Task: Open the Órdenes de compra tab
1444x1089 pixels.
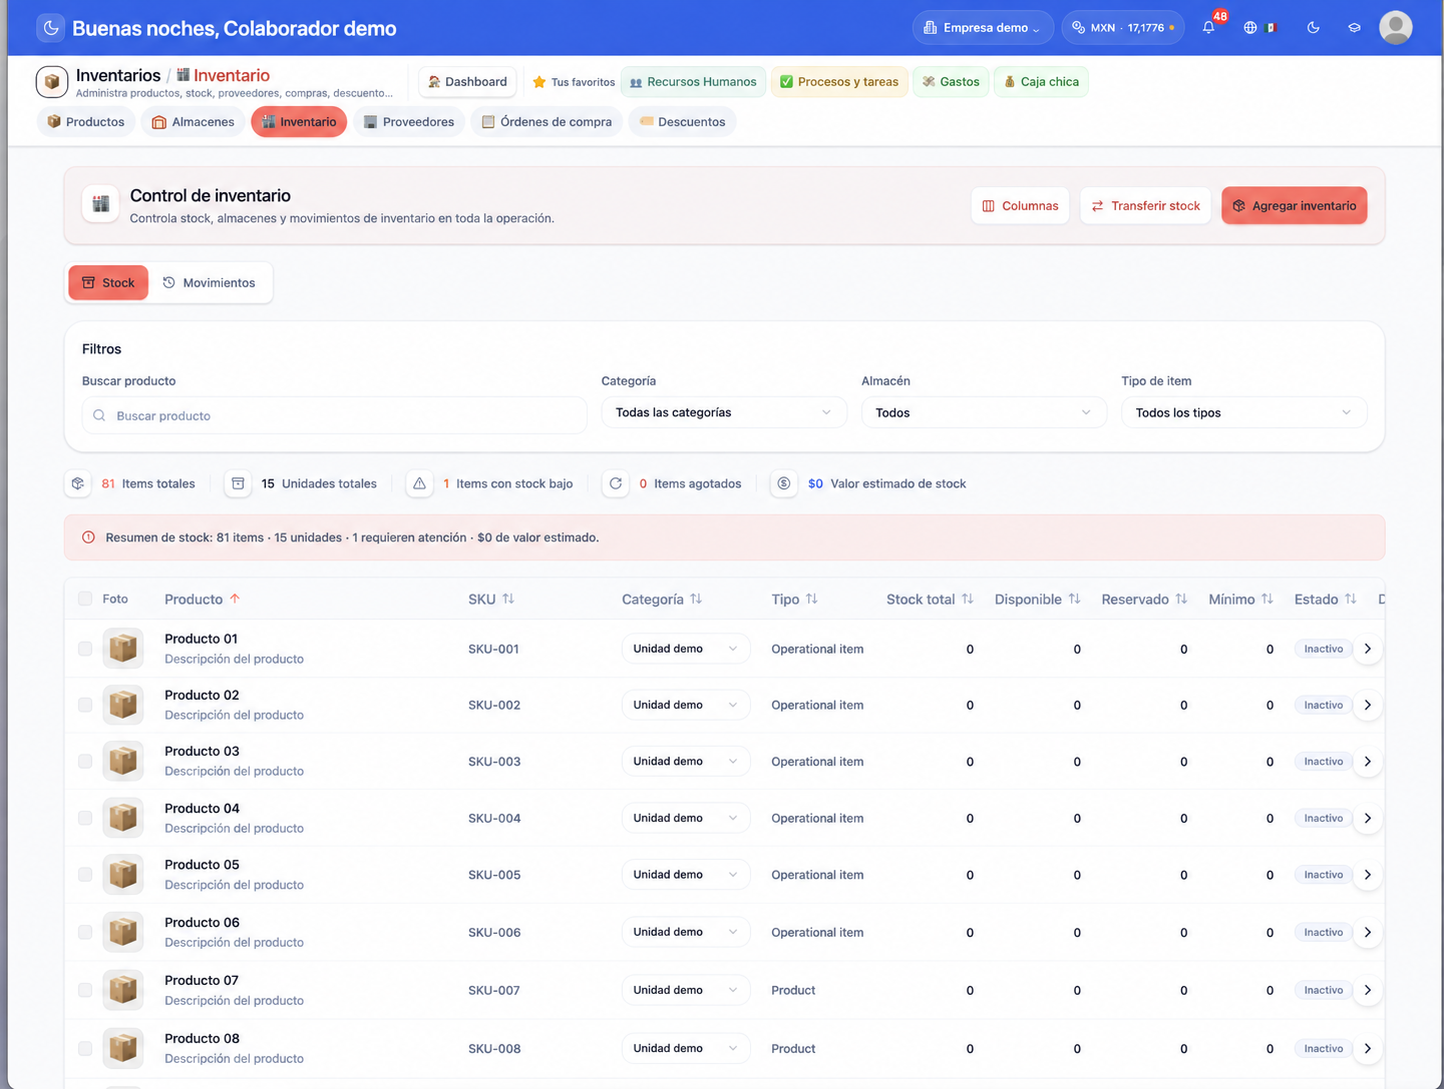Action: coord(547,122)
